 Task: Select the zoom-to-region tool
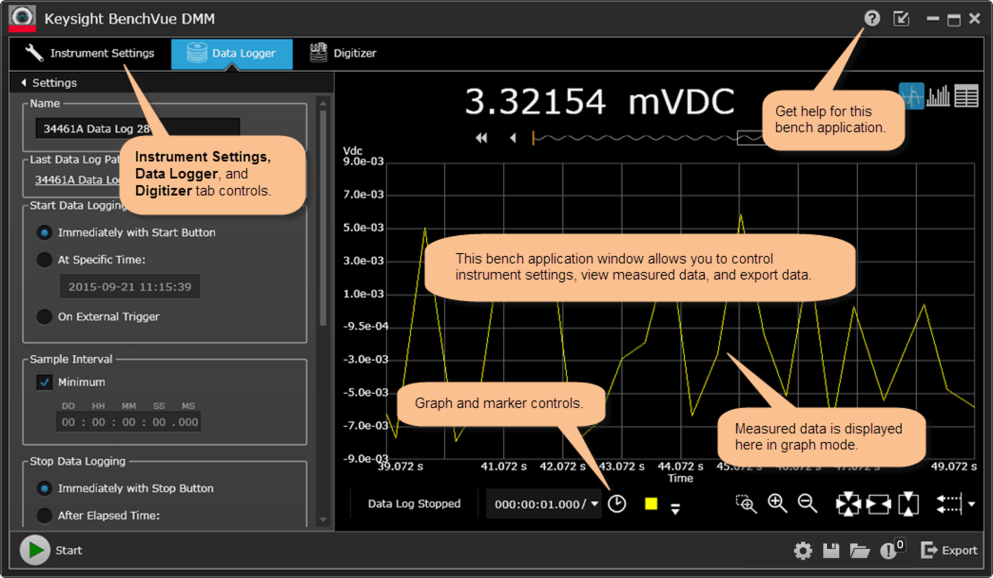pos(746,504)
